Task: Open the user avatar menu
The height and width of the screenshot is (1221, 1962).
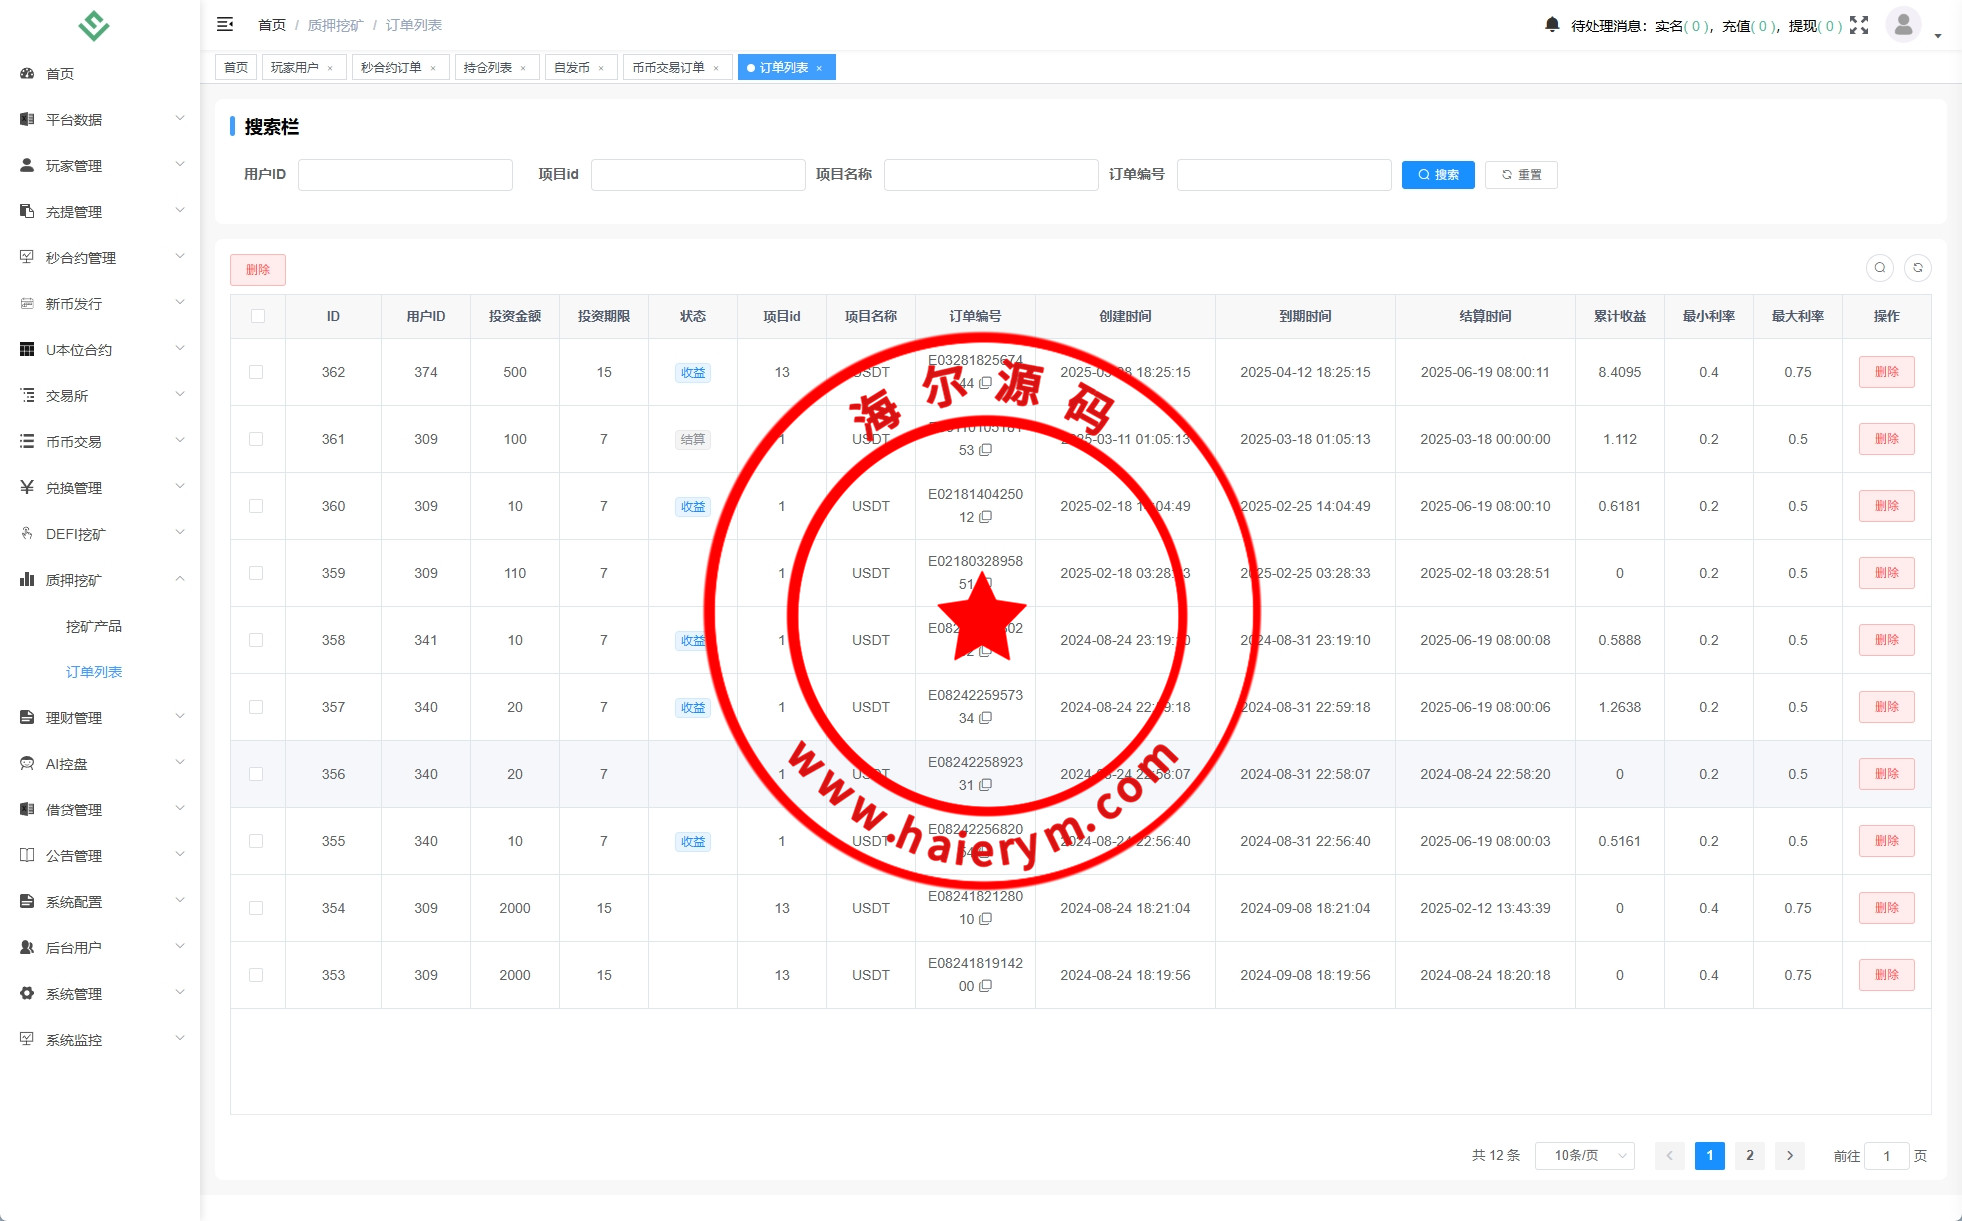Action: pyautogui.click(x=1903, y=25)
